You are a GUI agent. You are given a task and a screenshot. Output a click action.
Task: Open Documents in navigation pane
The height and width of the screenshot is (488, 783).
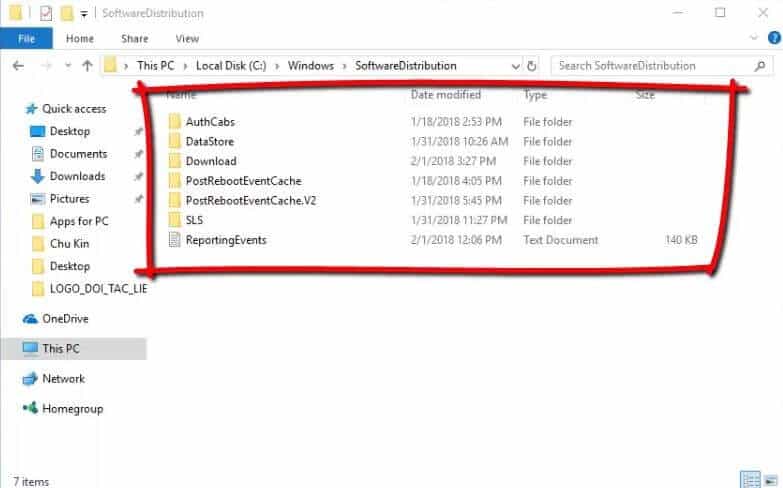coord(78,154)
